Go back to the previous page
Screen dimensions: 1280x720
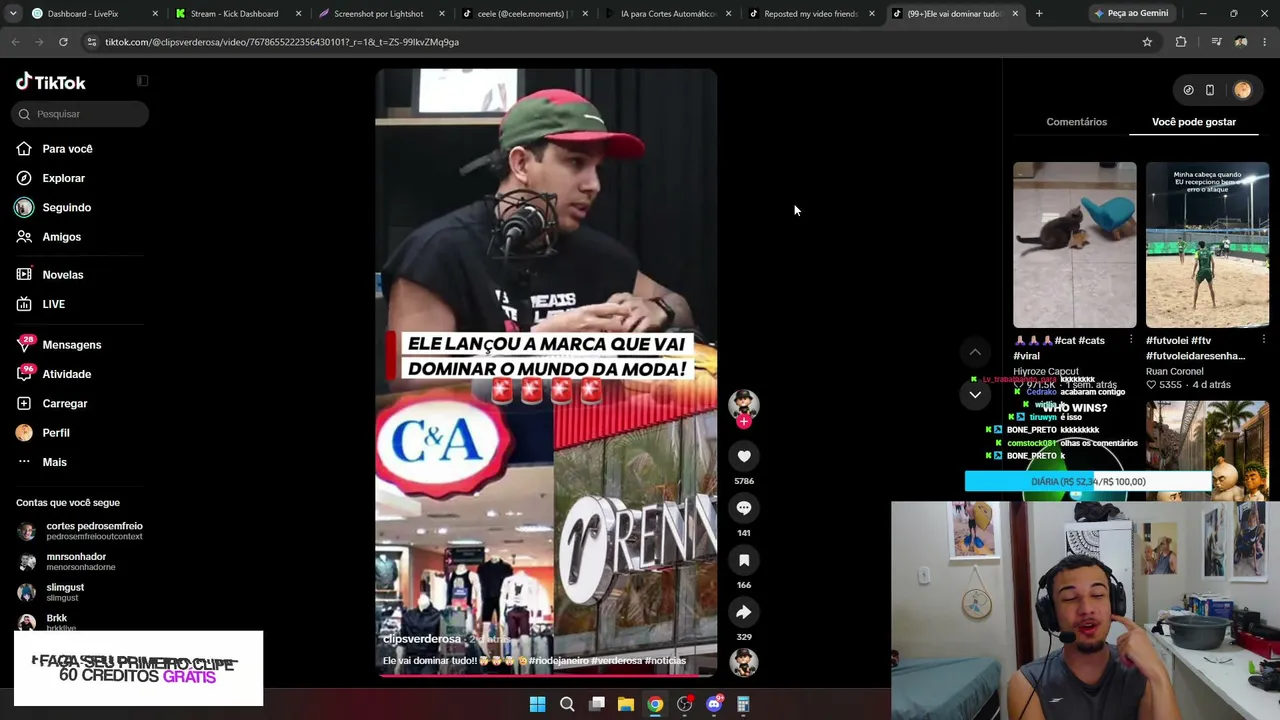[x=15, y=42]
